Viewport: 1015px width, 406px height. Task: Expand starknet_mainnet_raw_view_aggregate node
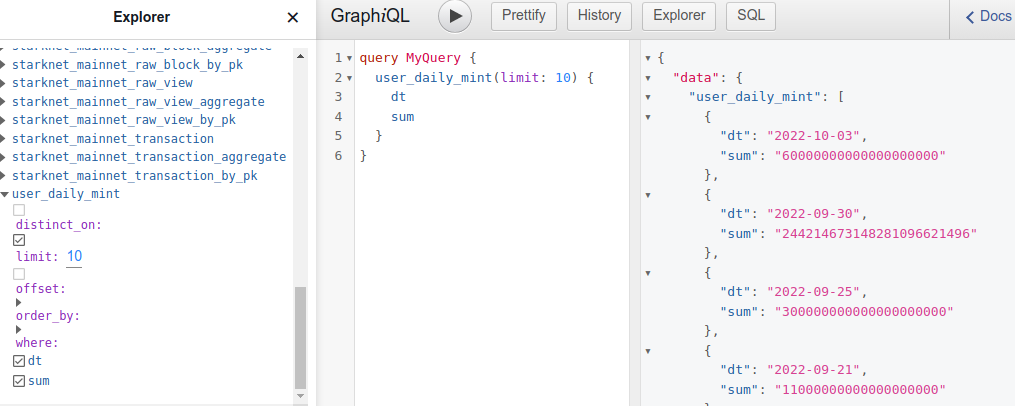3,102
